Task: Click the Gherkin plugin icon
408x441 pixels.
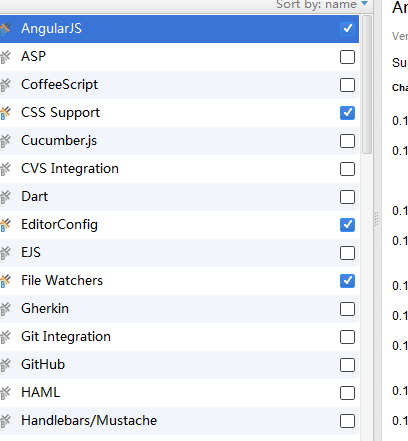Action: point(5,309)
